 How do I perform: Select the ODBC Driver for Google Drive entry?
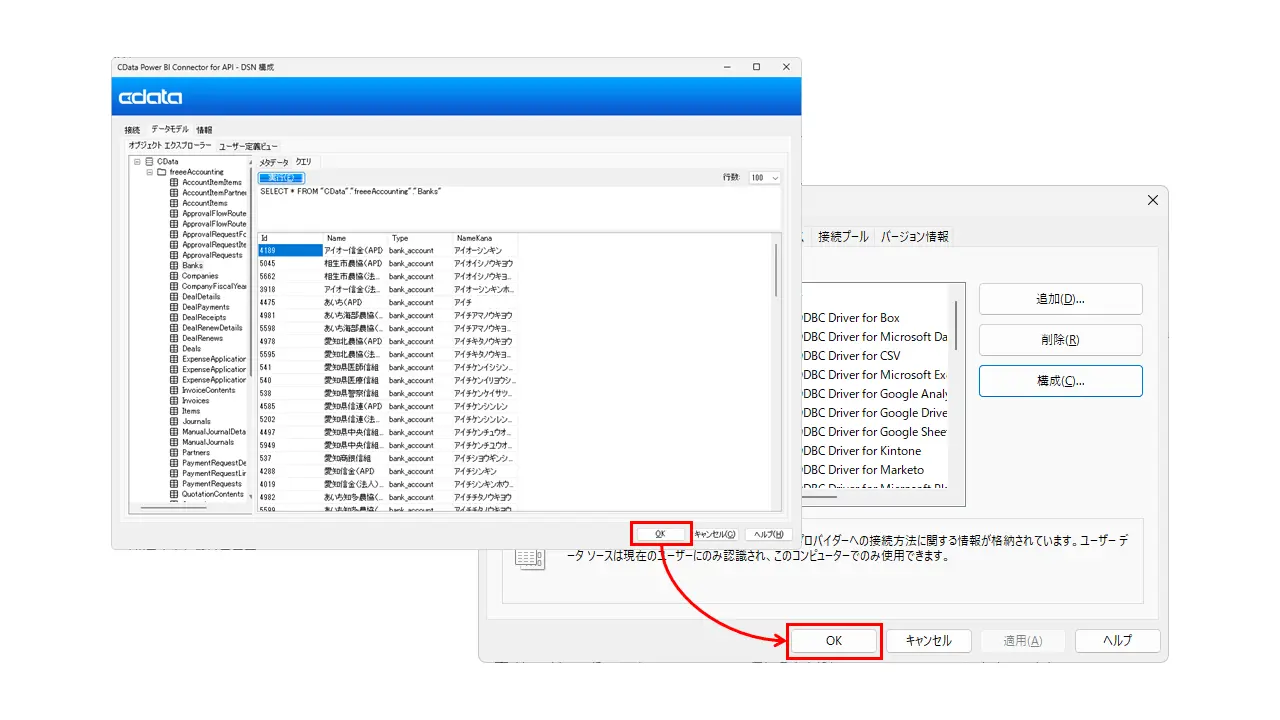pyautogui.click(x=875, y=413)
